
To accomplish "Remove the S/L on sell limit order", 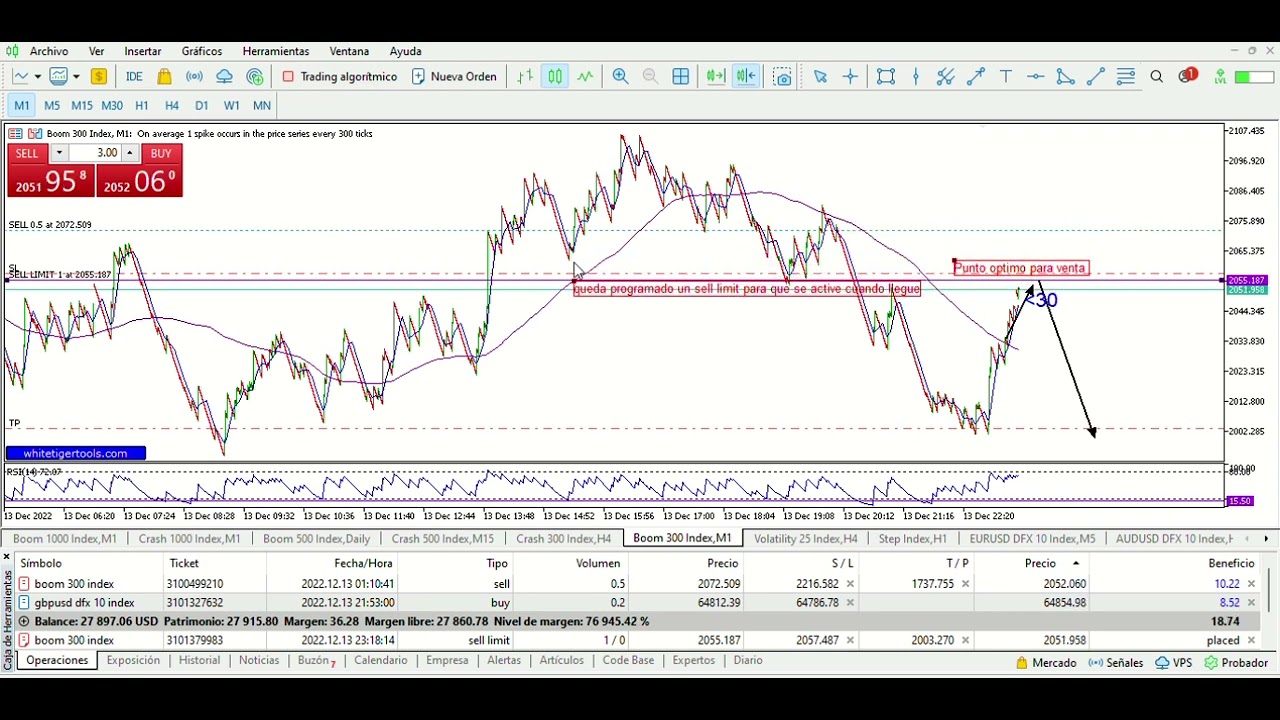I will pyautogui.click(x=850, y=641).
